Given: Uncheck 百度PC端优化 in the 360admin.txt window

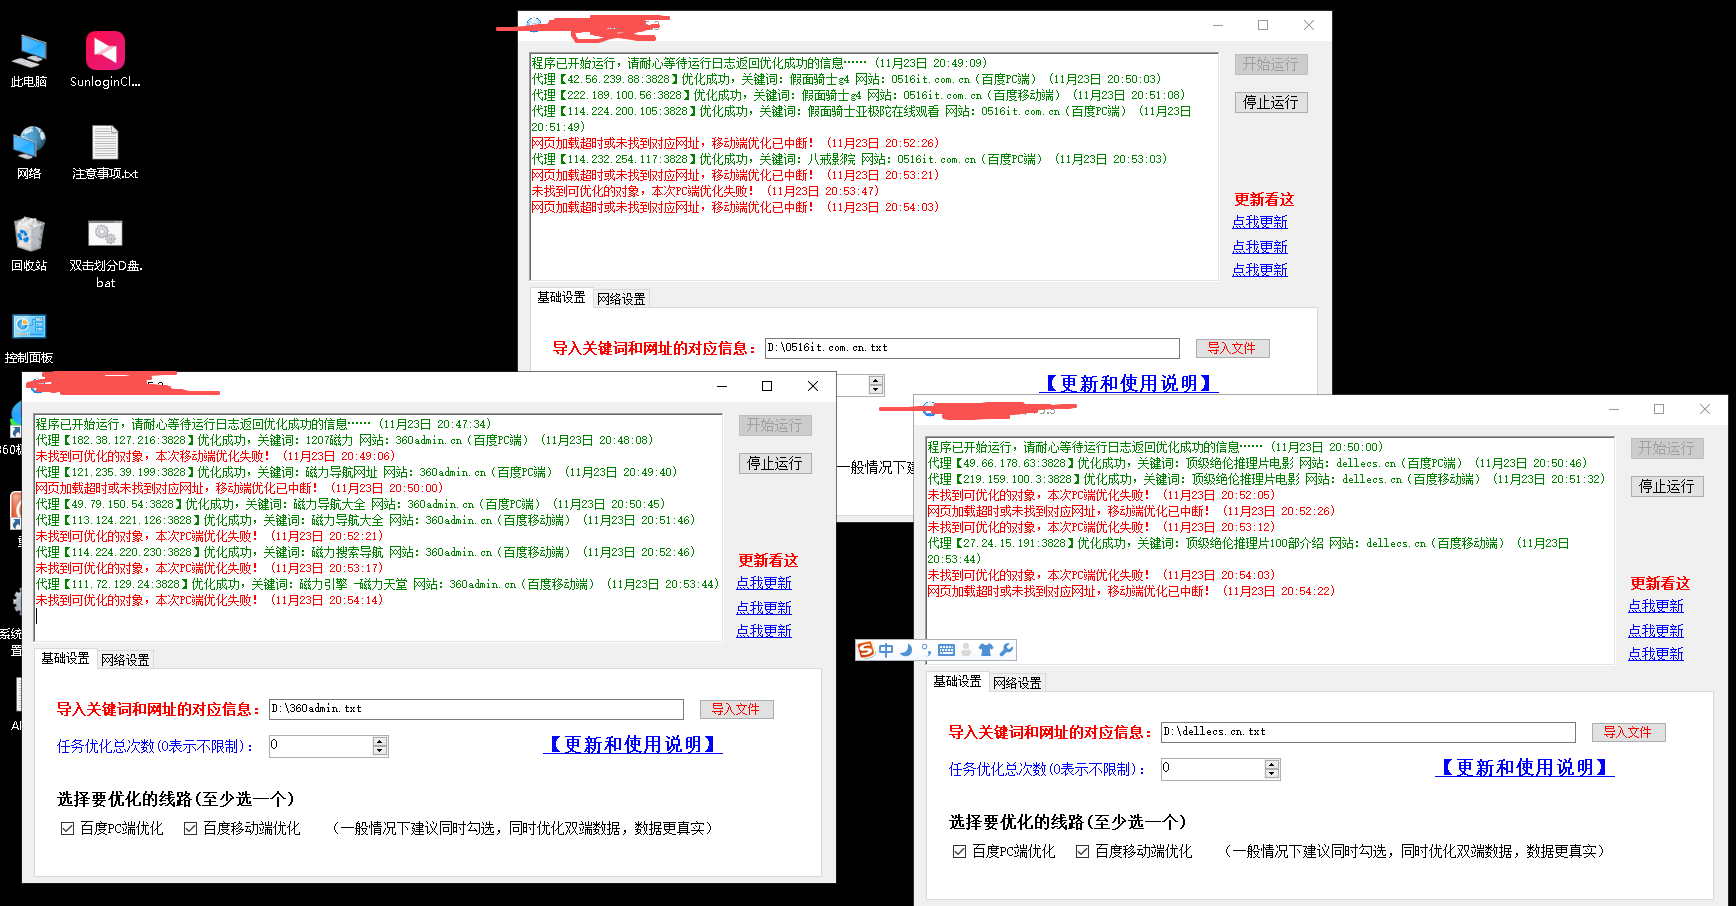Looking at the screenshot, I should [x=68, y=829].
